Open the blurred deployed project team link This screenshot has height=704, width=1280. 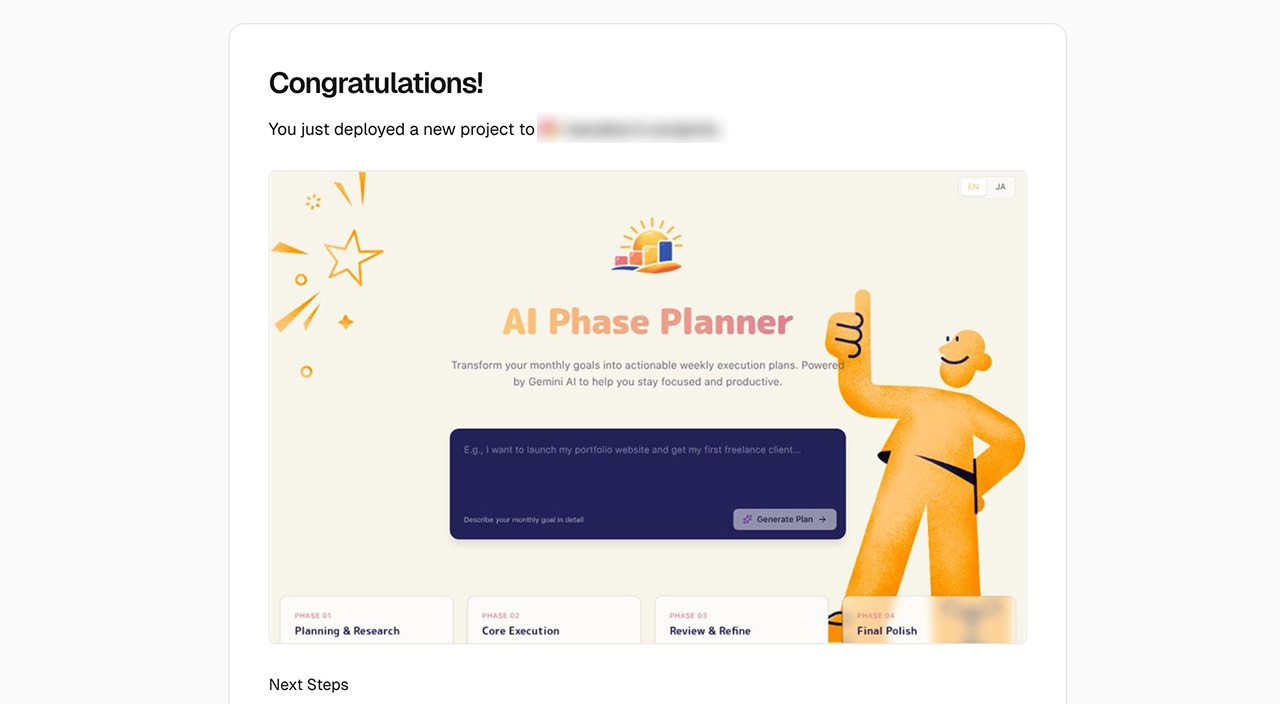pyautogui.click(x=630, y=129)
